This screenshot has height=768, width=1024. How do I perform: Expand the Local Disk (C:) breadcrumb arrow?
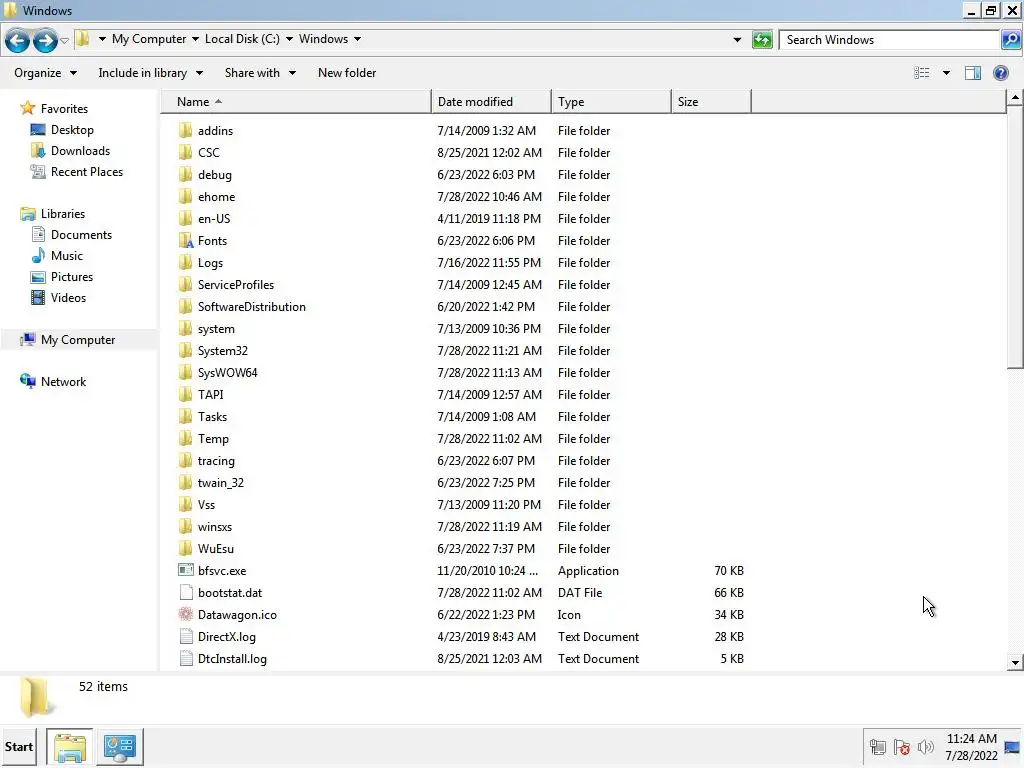coord(289,39)
